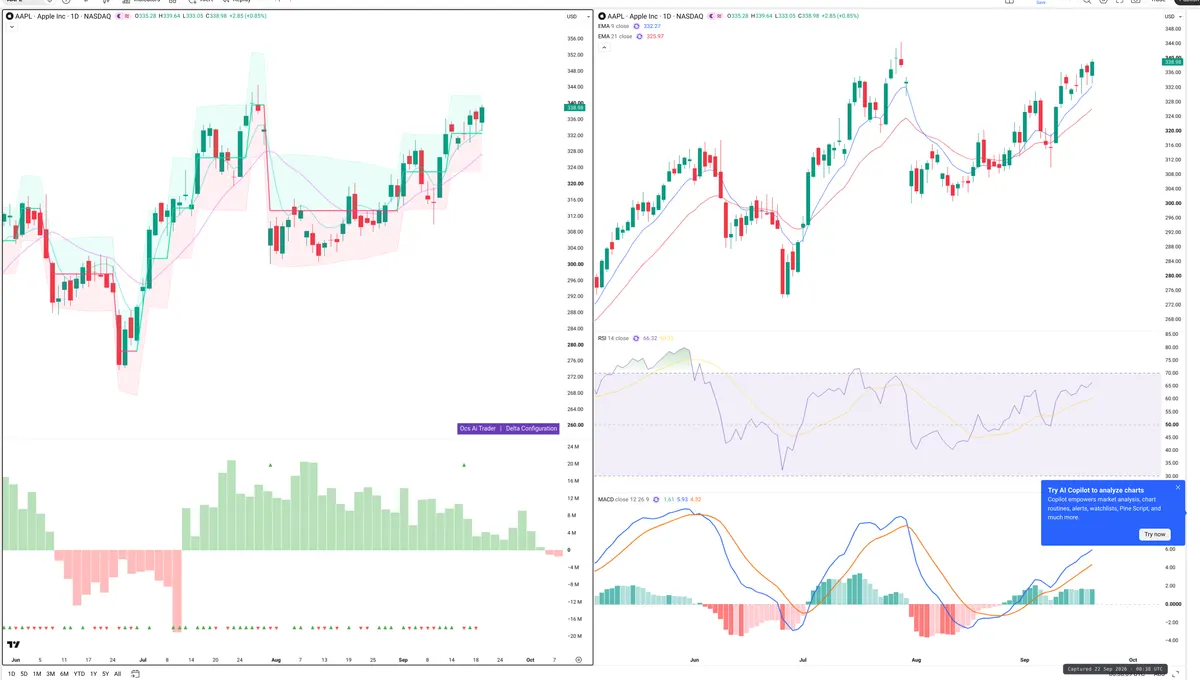Click the Aug date label on the left chart
The height and width of the screenshot is (680, 1200).
click(x=275, y=660)
